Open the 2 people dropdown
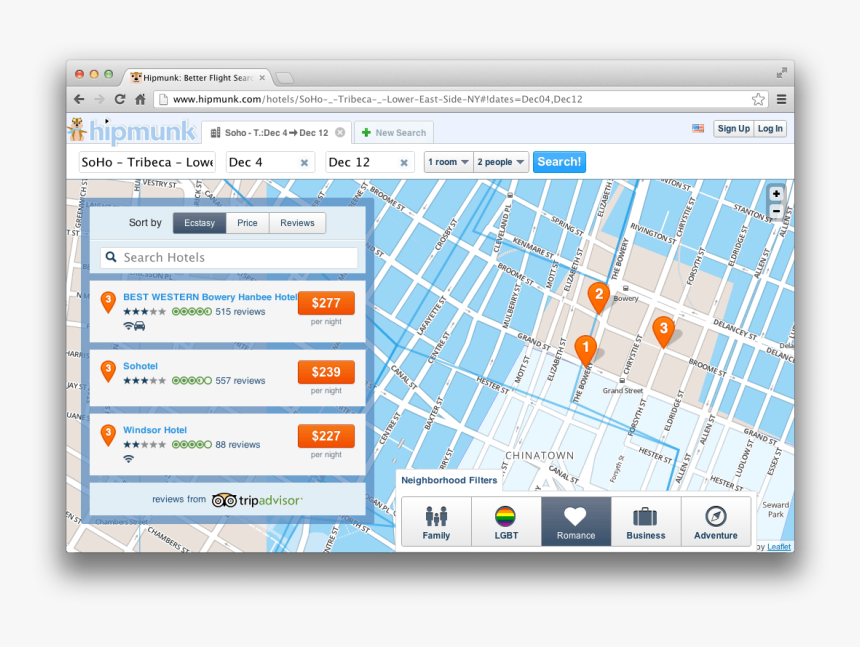 pos(501,161)
